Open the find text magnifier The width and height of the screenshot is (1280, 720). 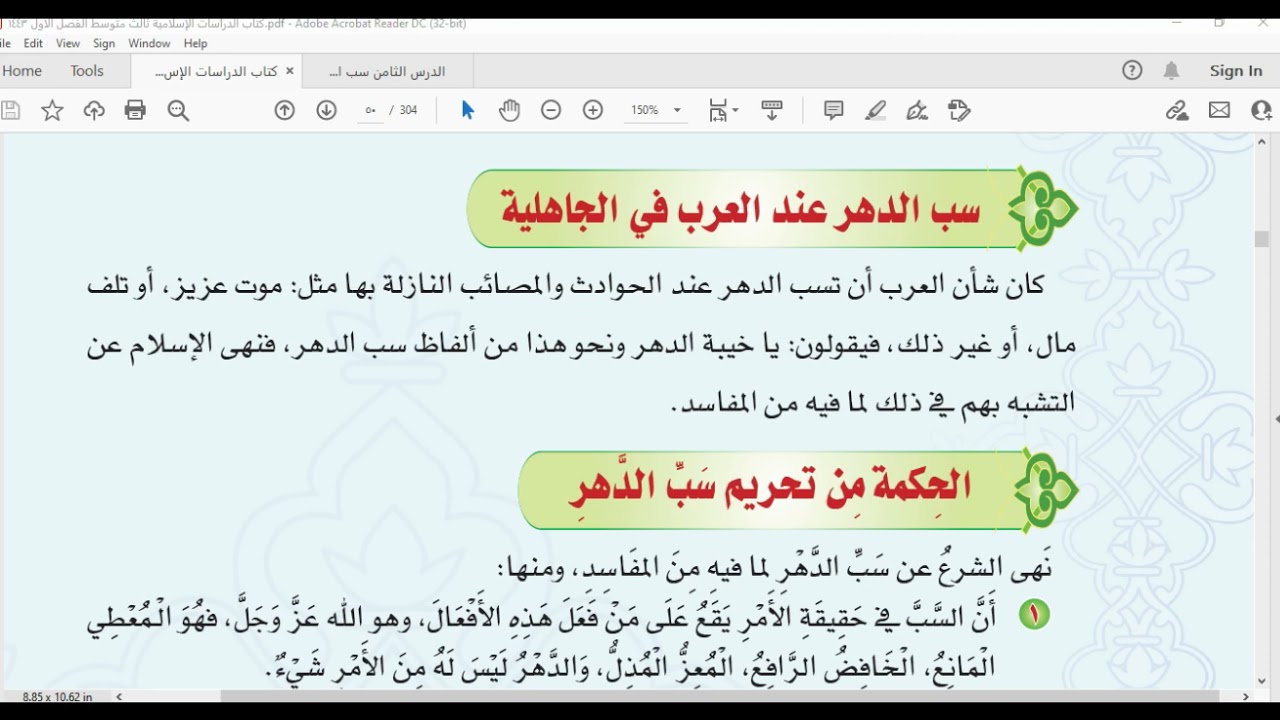(x=178, y=111)
